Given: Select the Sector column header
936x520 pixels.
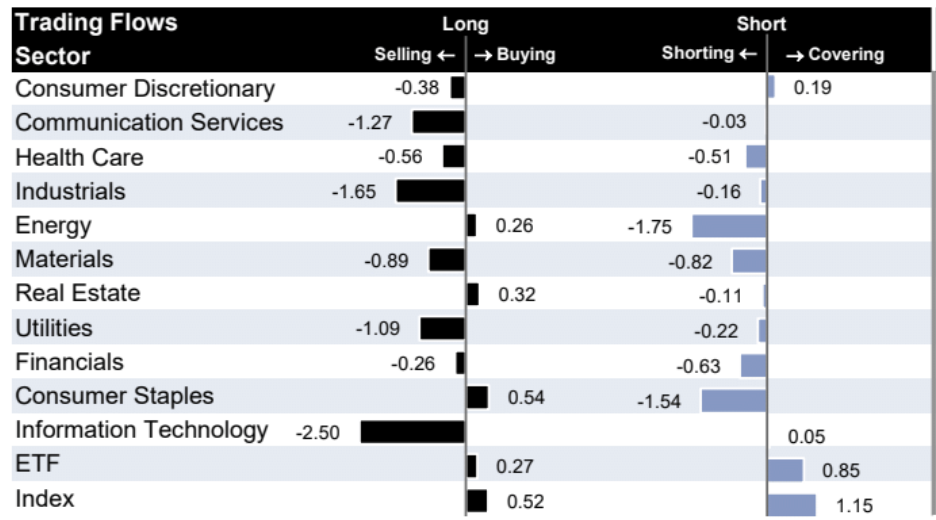Looking at the screenshot, I should point(53,56).
